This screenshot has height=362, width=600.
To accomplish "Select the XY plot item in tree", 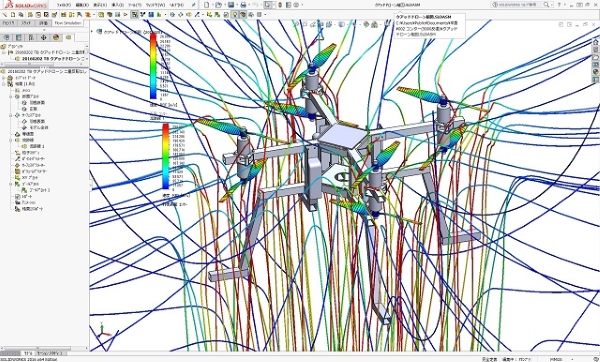I will pos(30,178).
